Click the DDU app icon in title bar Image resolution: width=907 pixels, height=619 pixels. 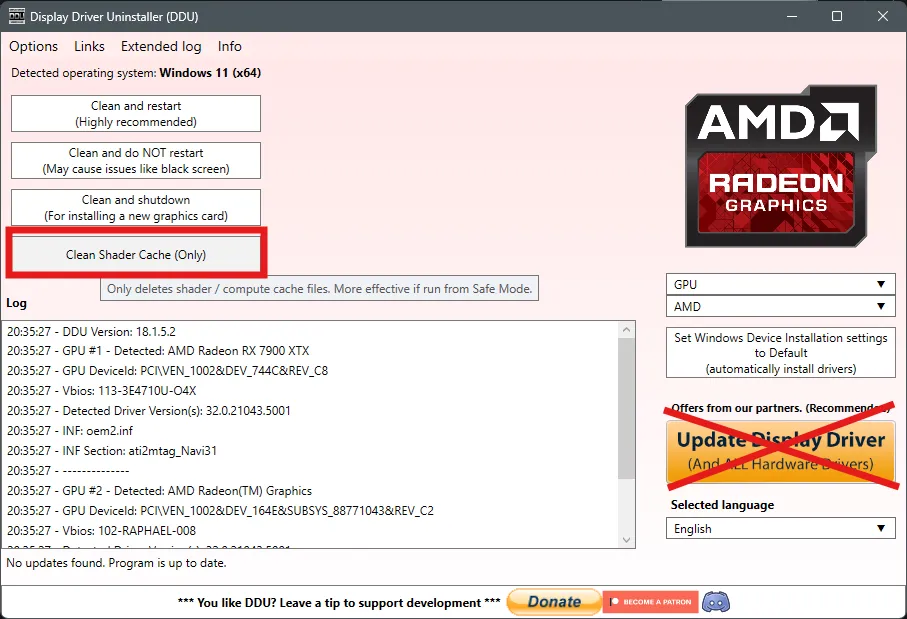click(16, 16)
